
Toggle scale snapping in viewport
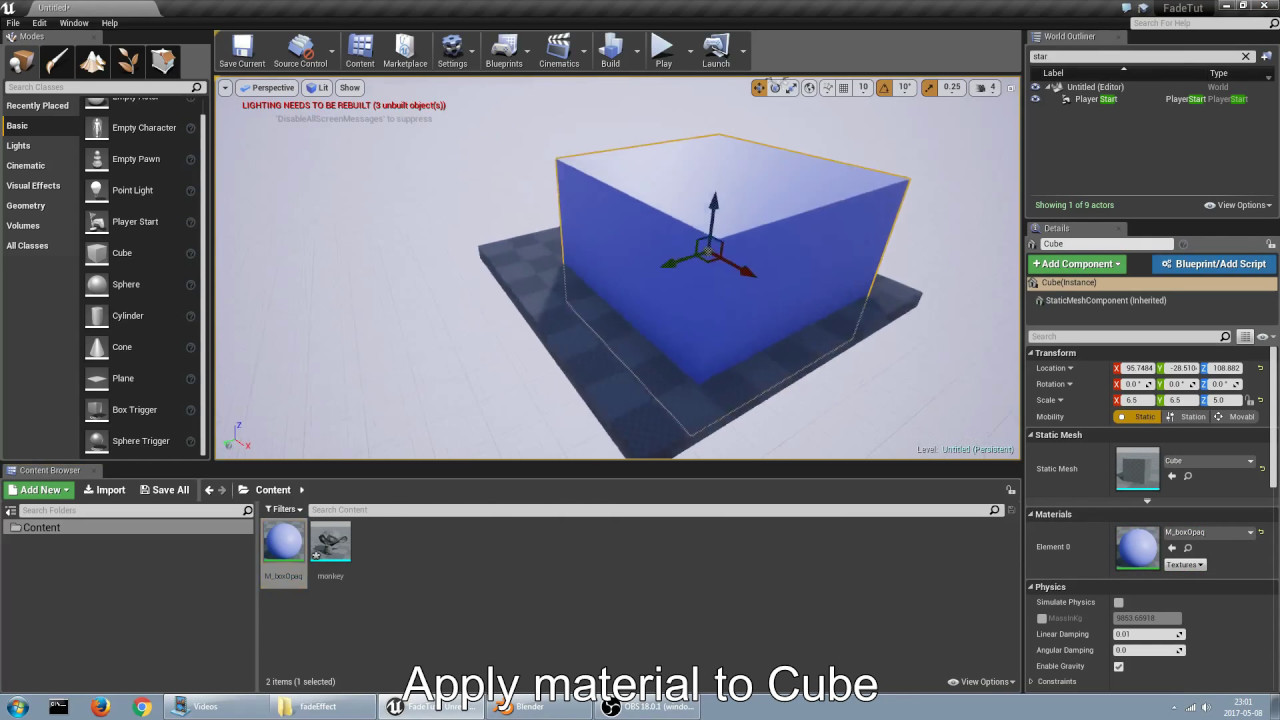[929, 88]
